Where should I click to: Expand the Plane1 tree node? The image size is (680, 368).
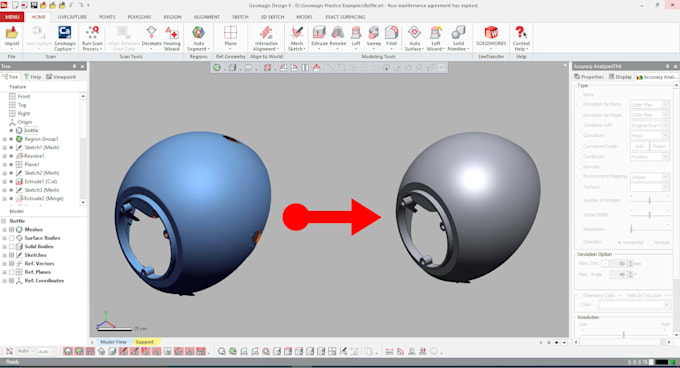tap(5, 165)
